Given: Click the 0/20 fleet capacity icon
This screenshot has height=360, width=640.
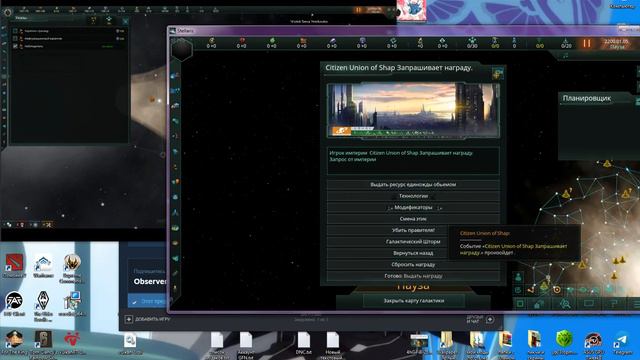Looking at the screenshot, I should click(x=566, y=40).
